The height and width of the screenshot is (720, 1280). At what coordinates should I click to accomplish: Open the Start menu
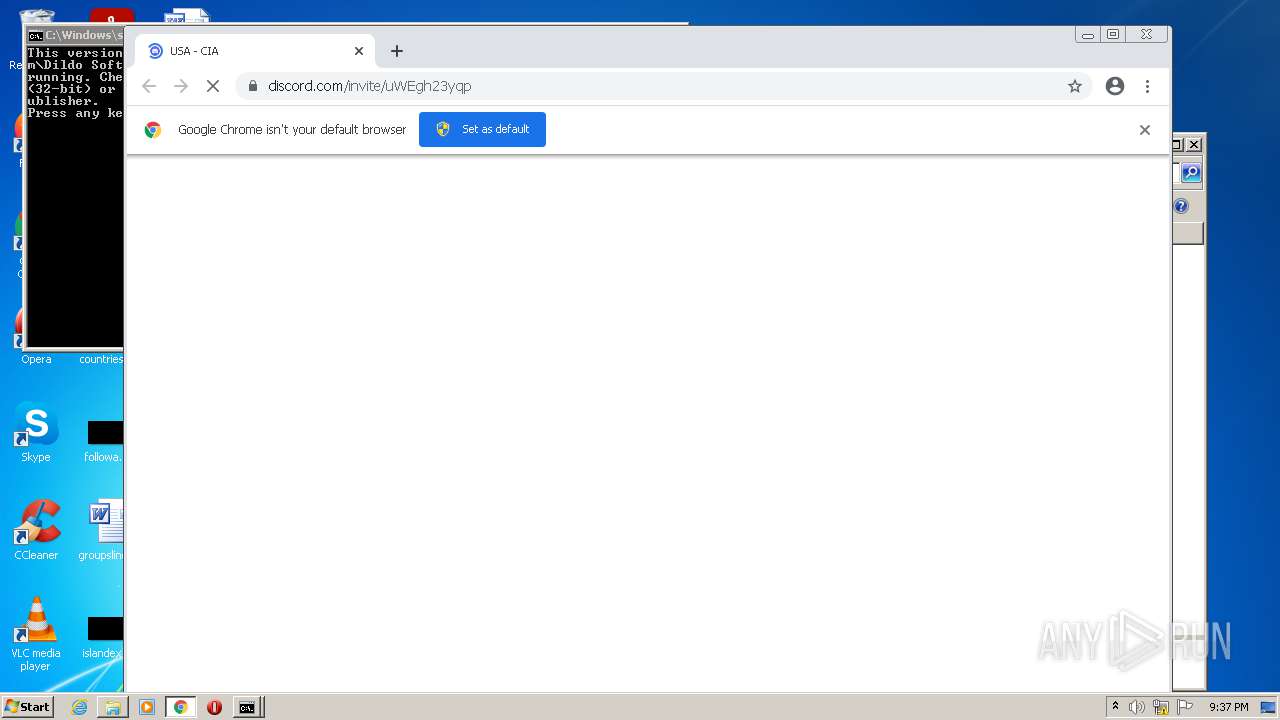pos(28,707)
